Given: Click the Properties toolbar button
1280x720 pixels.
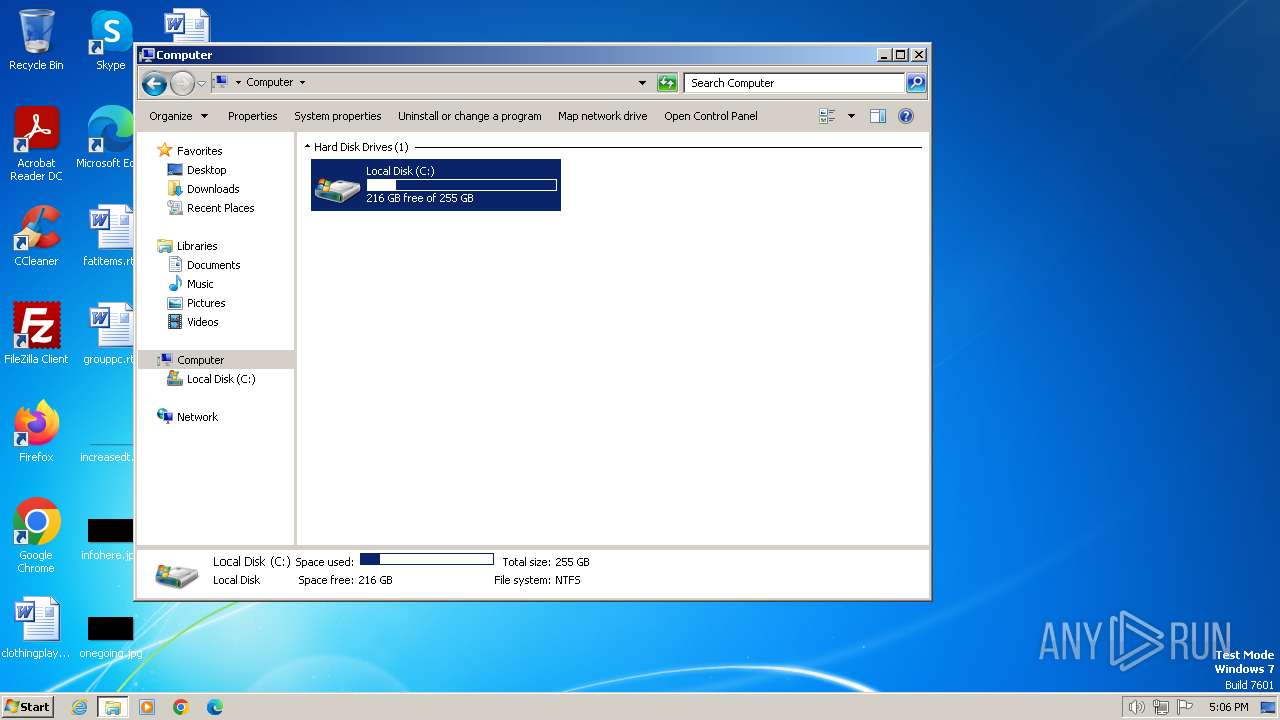Looking at the screenshot, I should click(x=252, y=116).
